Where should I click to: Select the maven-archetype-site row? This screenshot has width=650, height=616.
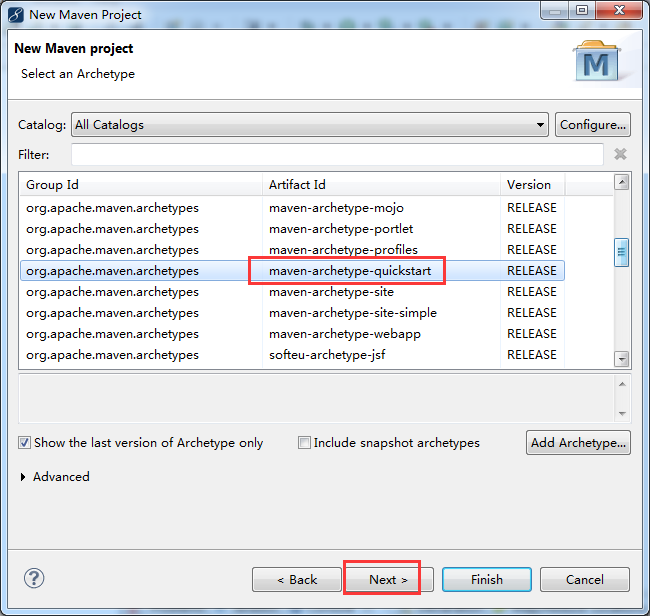tap(292, 292)
